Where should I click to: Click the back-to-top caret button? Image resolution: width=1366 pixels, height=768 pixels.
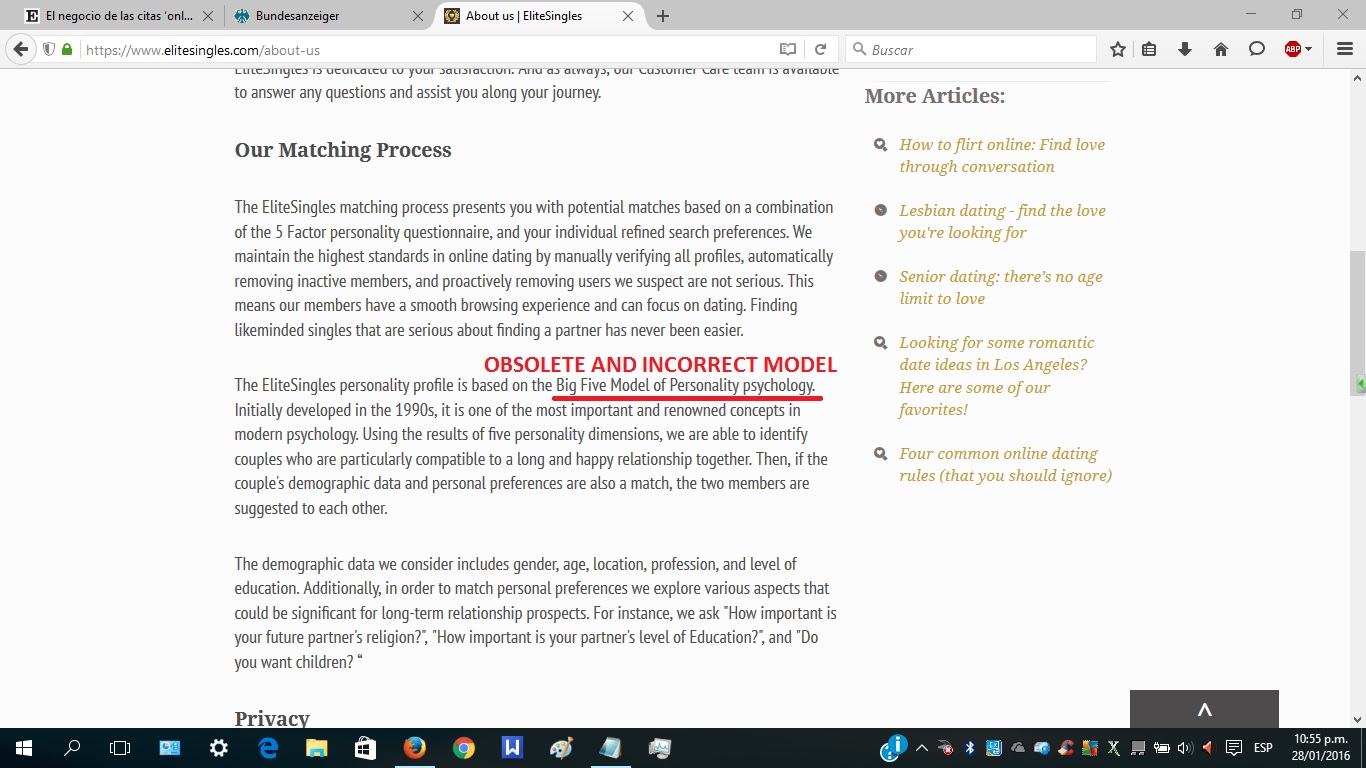[1204, 709]
